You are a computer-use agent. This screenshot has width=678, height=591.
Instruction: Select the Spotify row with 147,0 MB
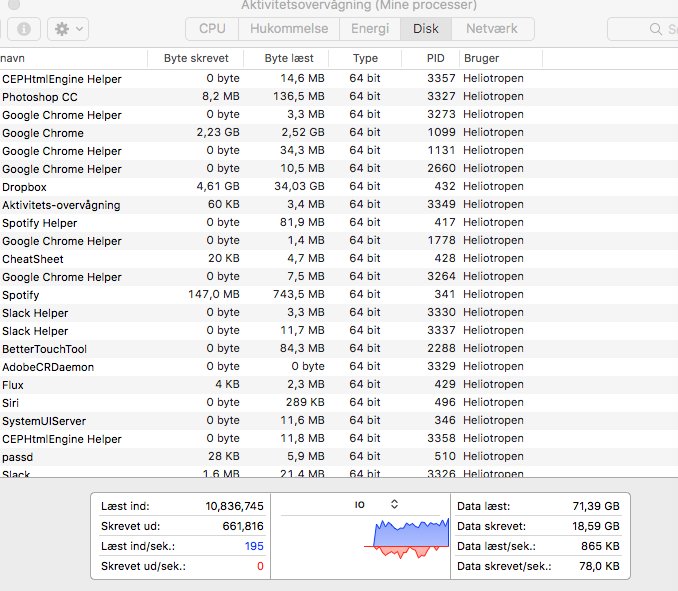pos(339,295)
